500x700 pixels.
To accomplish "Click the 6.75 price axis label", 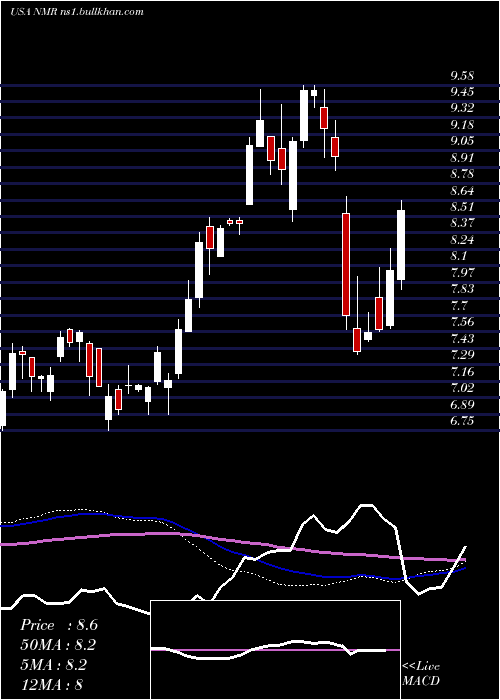I will [462, 421].
